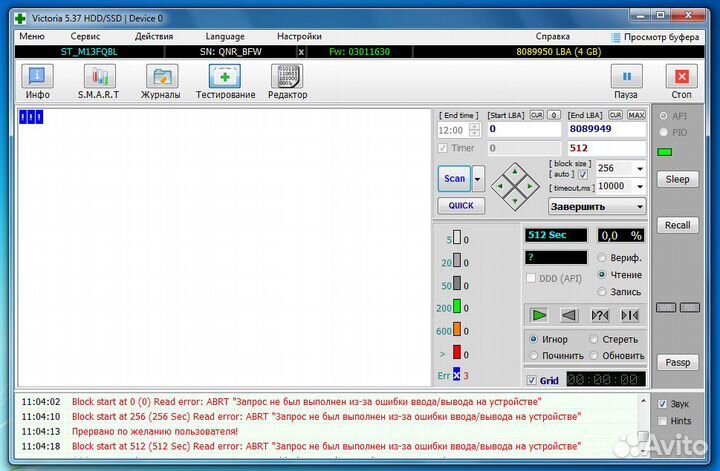Start the surface test with Scan
Screen dimensions: 720x471
click(x=454, y=179)
